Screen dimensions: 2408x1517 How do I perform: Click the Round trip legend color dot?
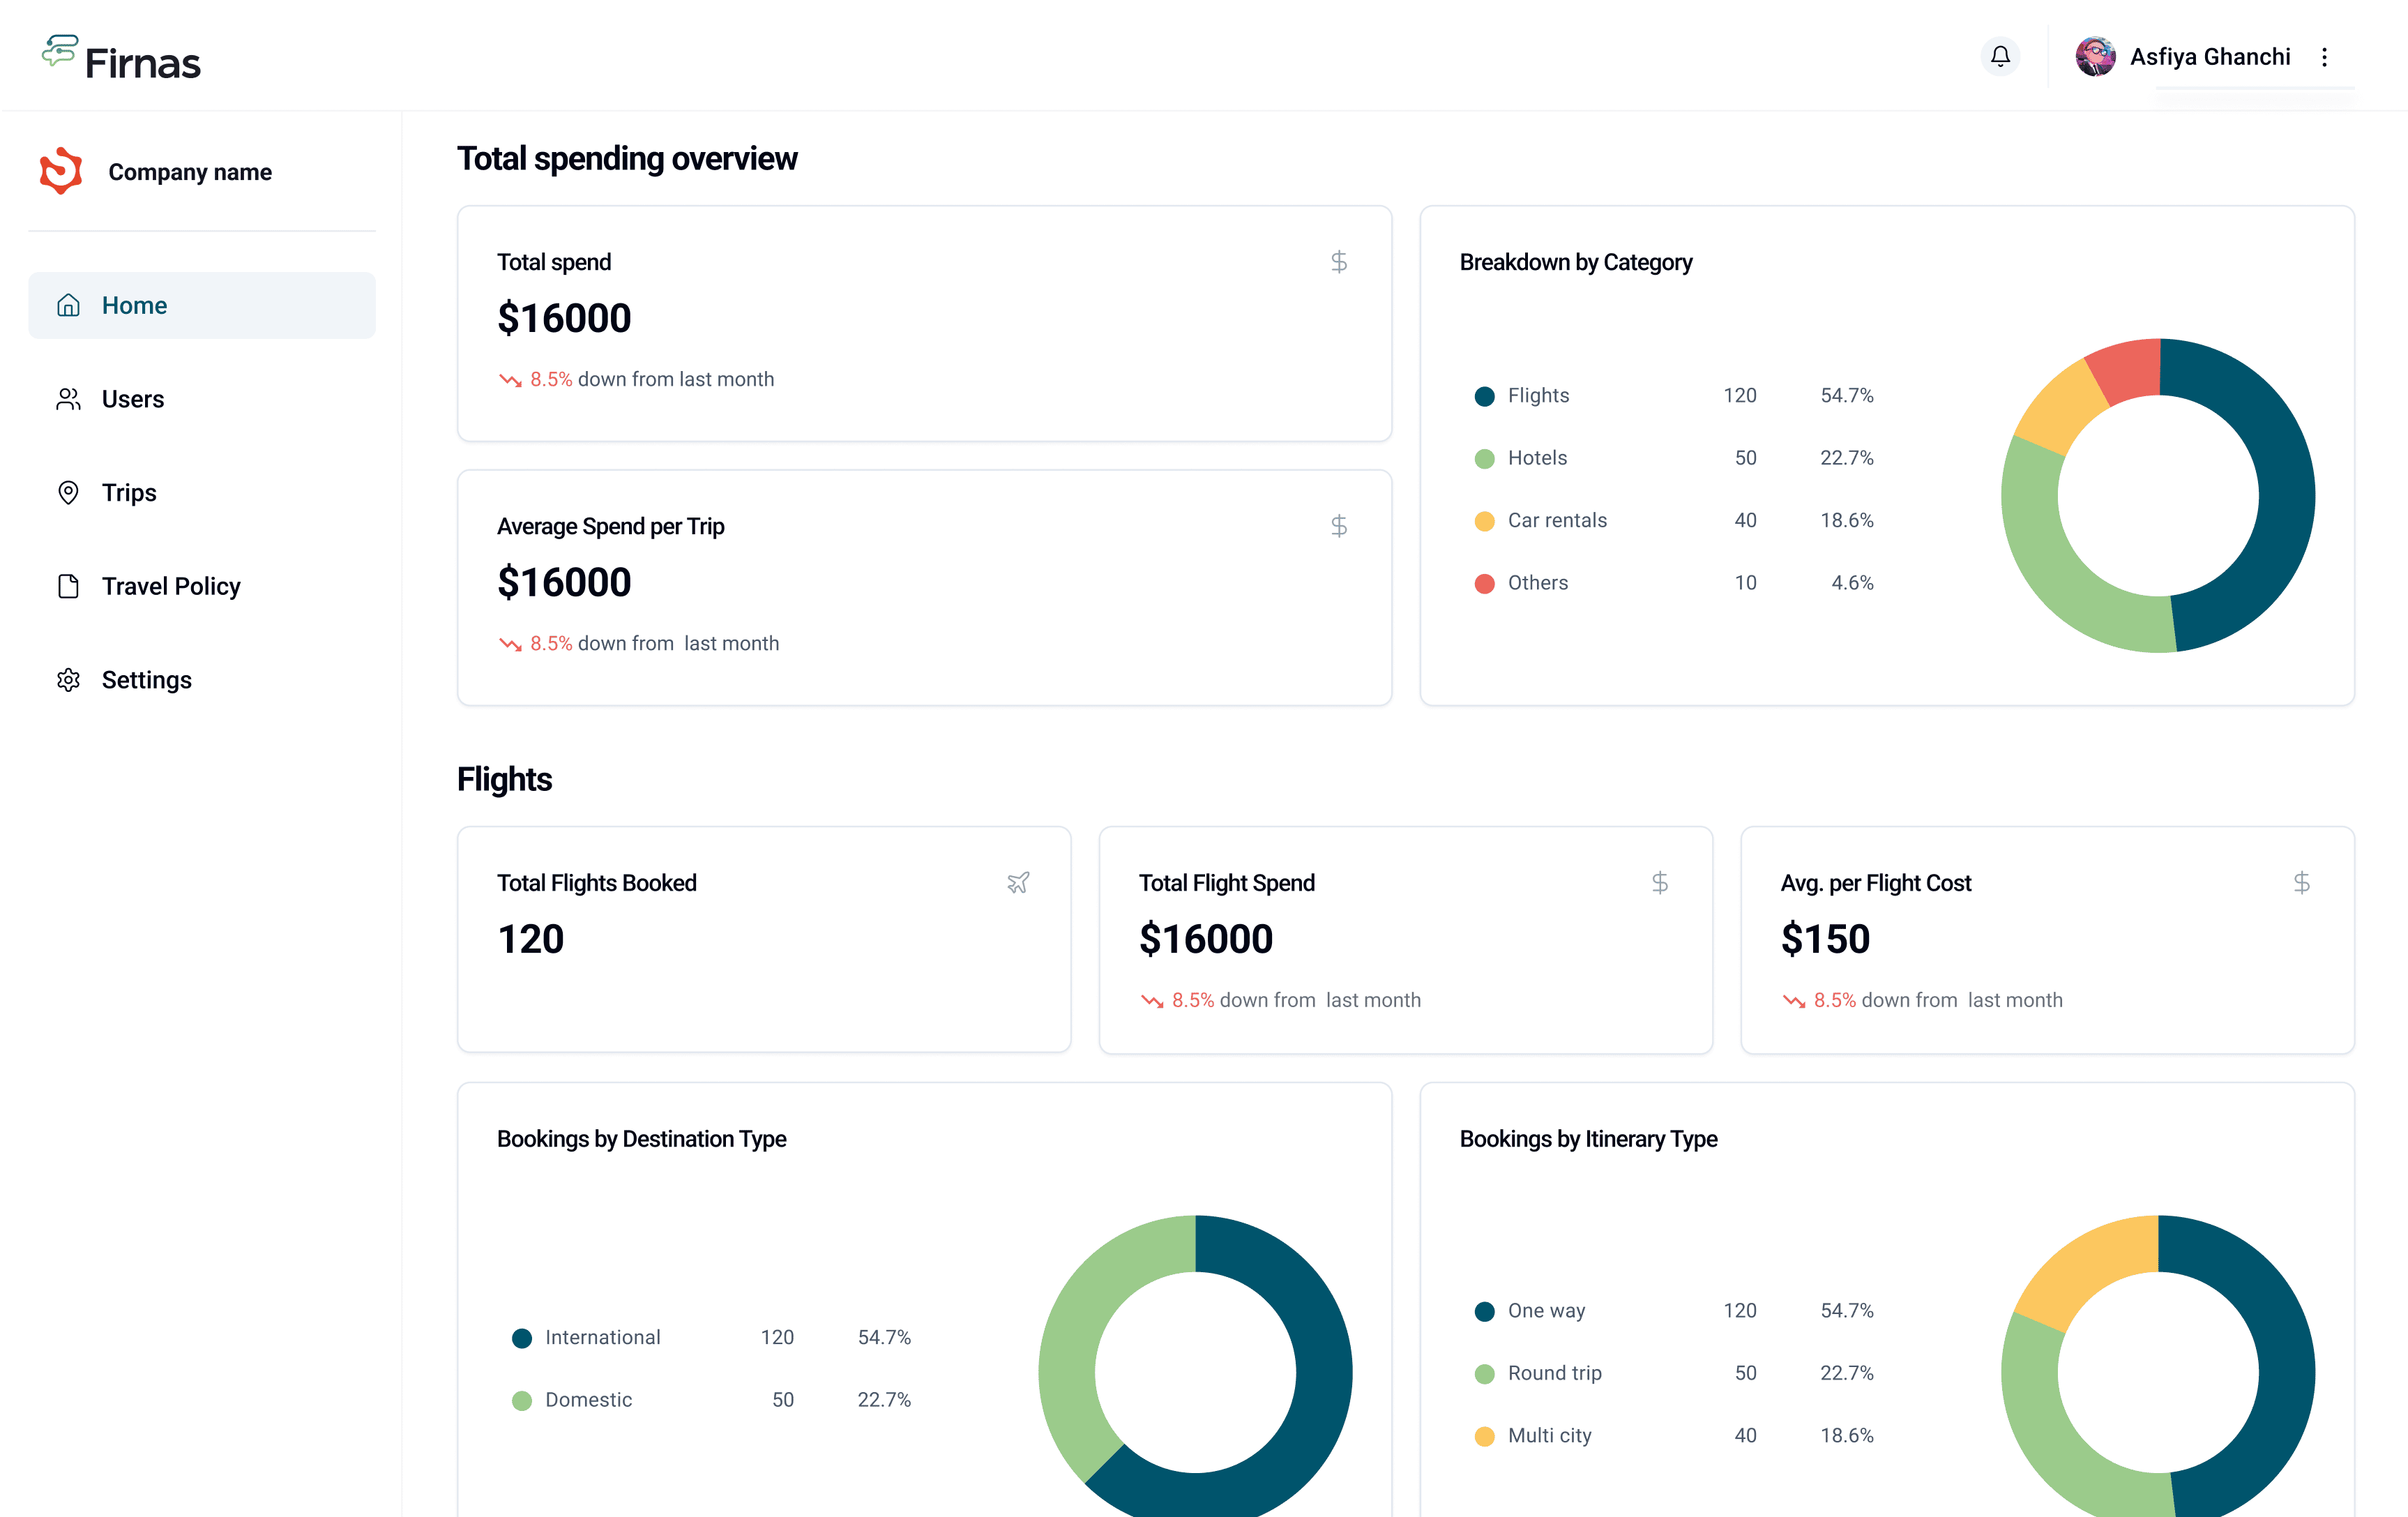pos(1484,1374)
